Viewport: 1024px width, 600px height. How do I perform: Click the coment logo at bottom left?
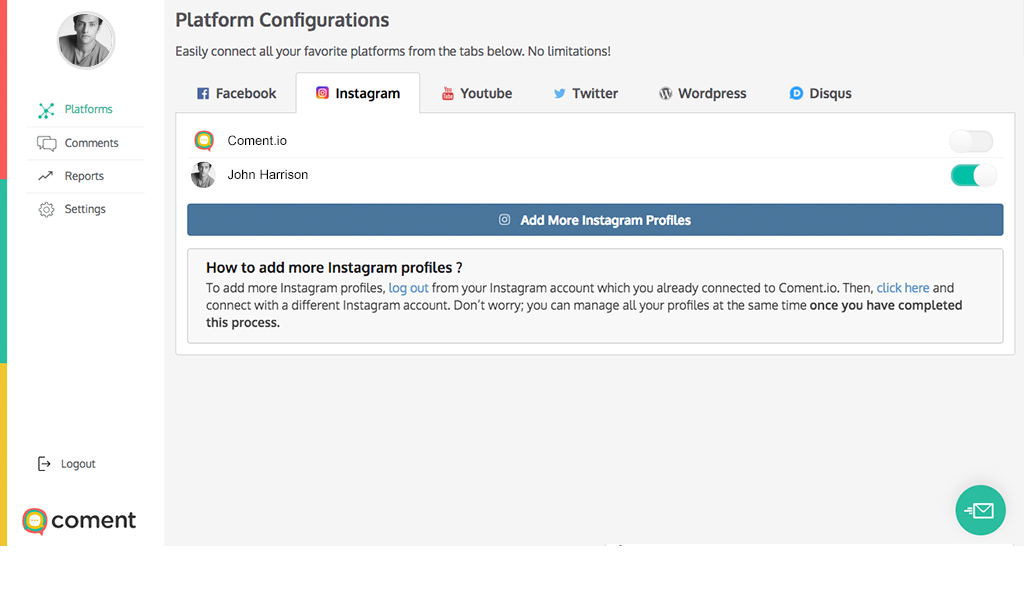point(79,521)
